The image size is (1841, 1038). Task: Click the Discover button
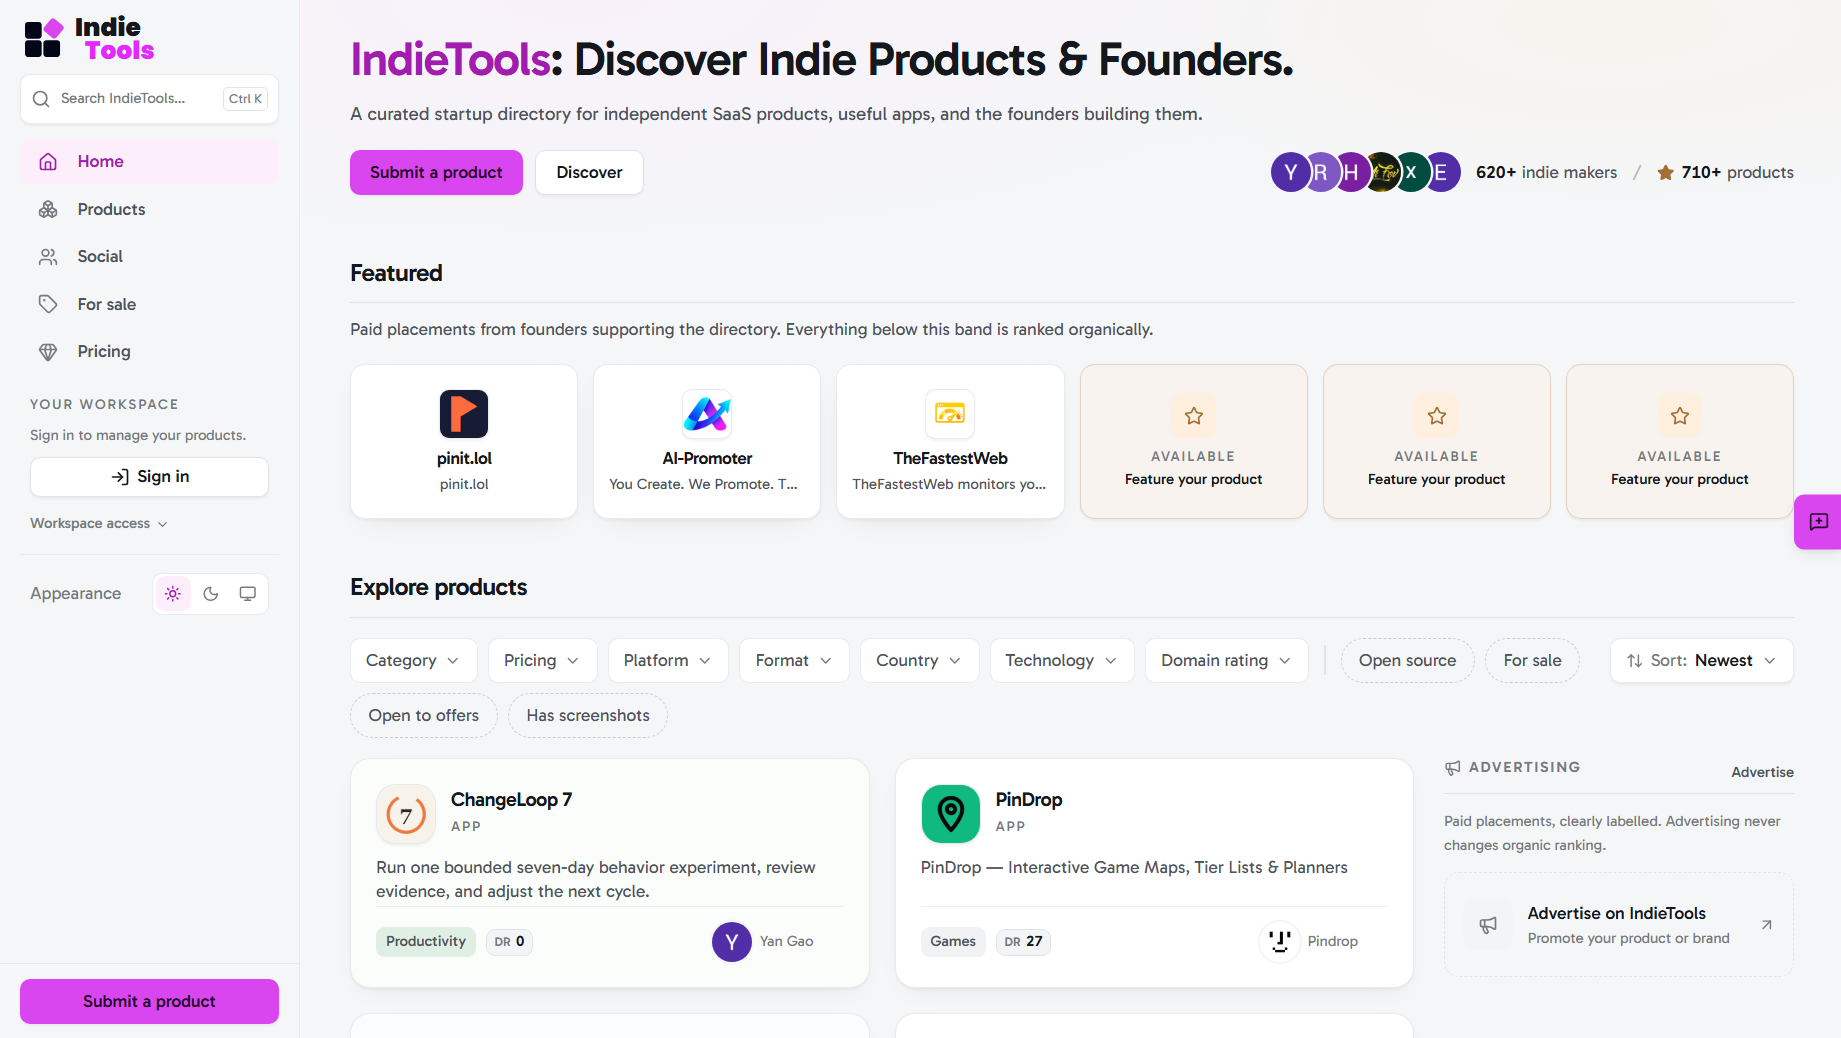pos(589,173)
